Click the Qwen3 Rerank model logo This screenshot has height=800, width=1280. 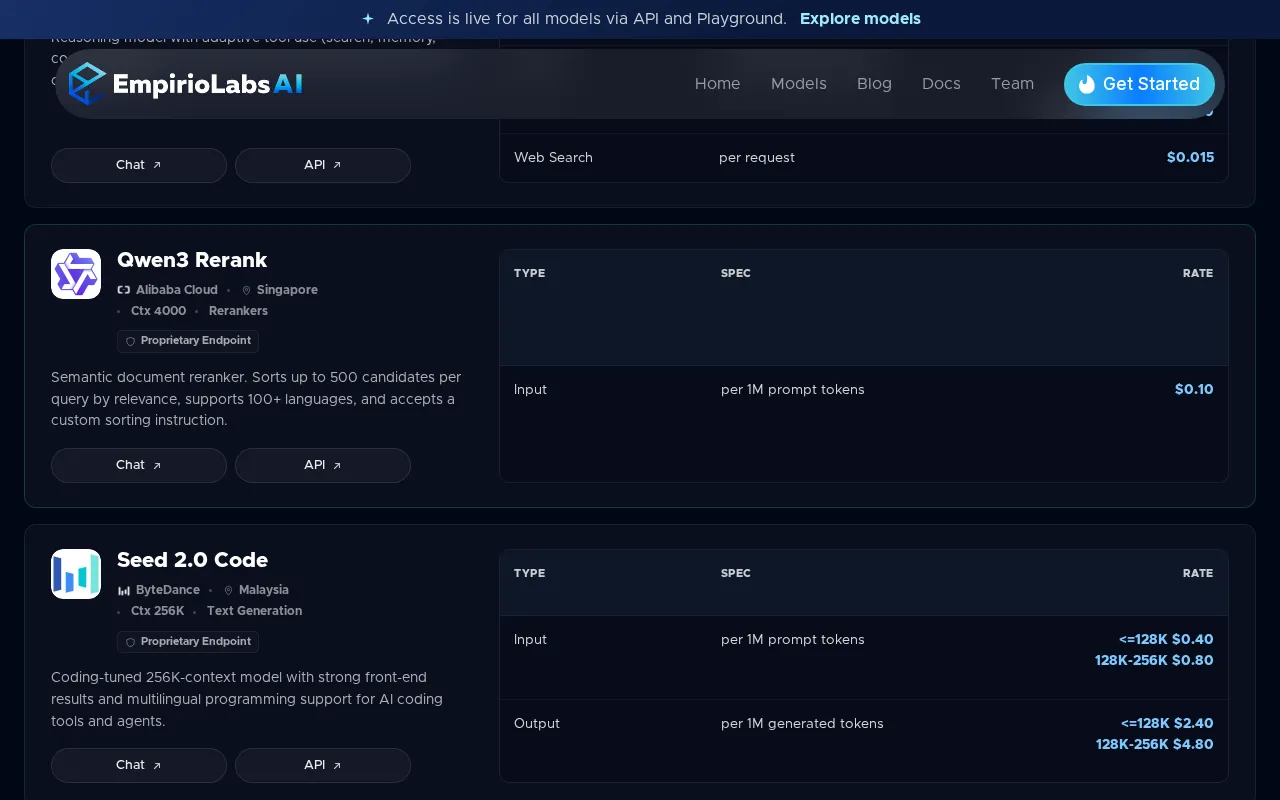(x=76, y=274)
